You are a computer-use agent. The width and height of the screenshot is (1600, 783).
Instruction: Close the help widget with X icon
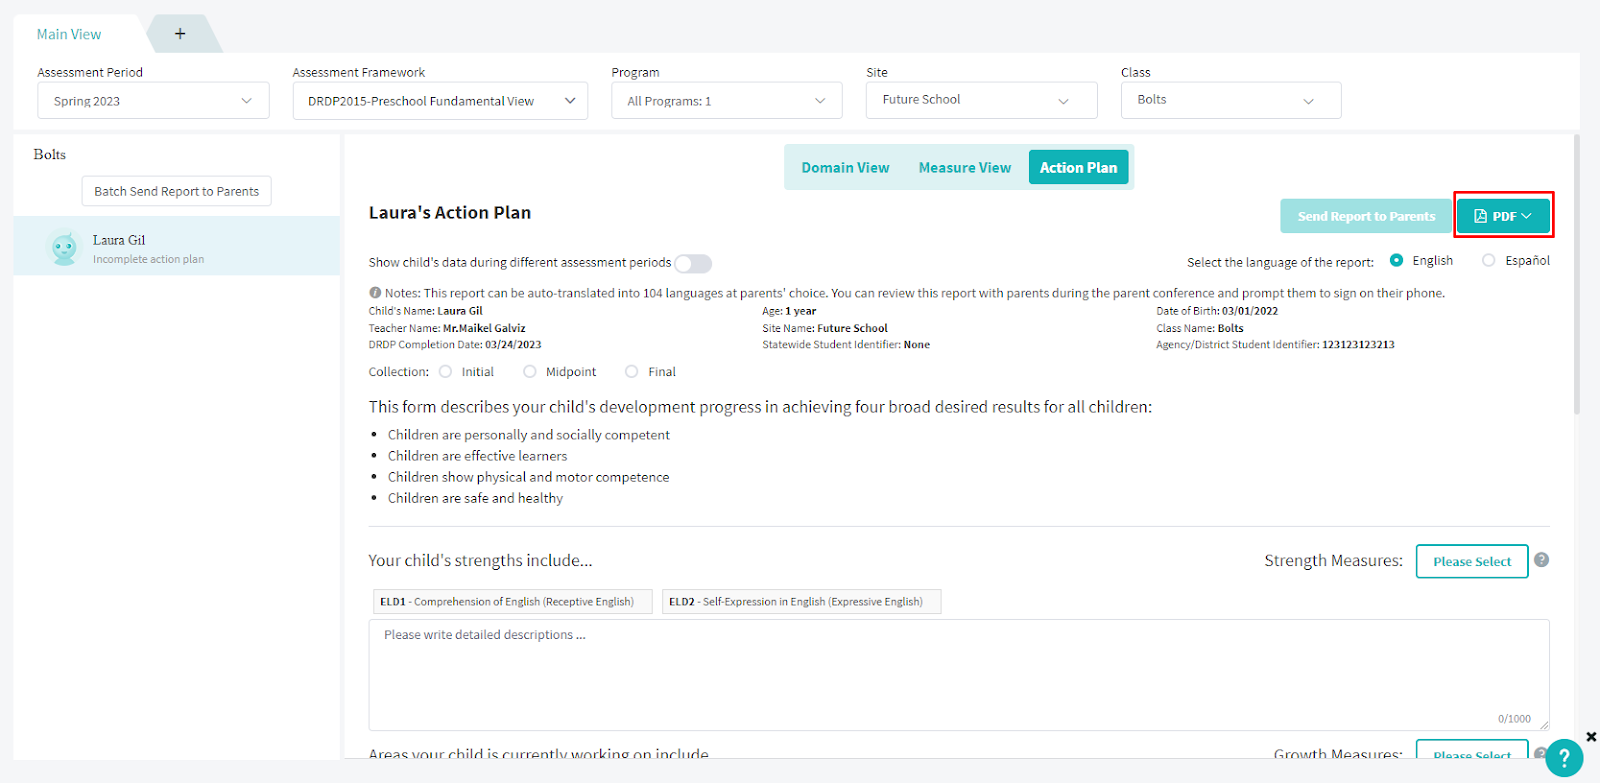[x=1591, y=737]
